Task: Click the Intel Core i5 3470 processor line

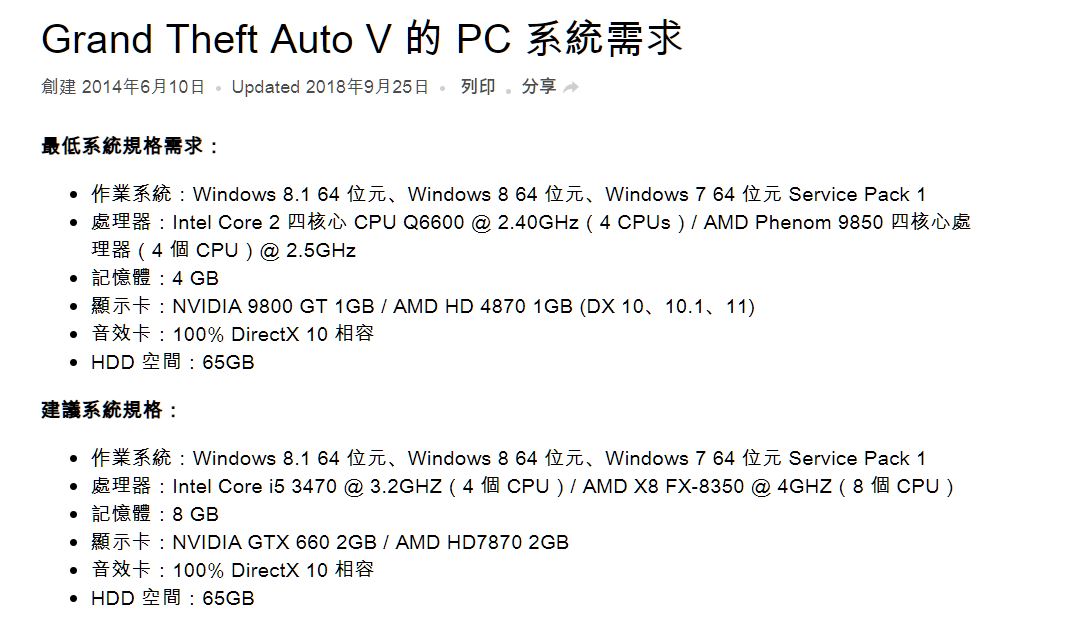Action: click(x=522, y=486)
